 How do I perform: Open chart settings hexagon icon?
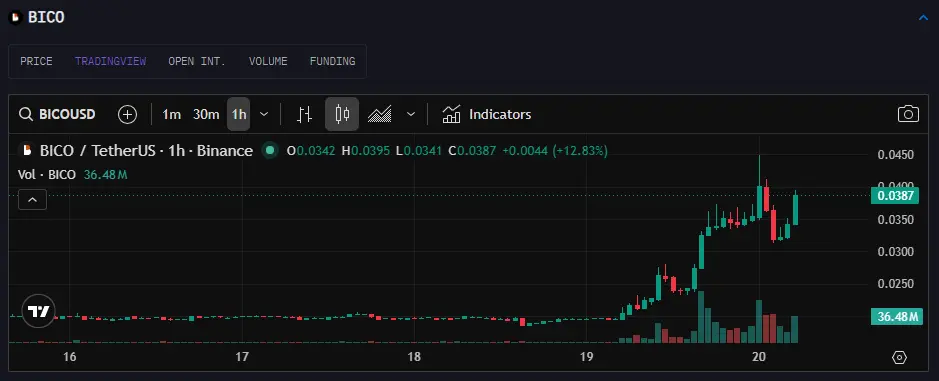click(899, 358)
